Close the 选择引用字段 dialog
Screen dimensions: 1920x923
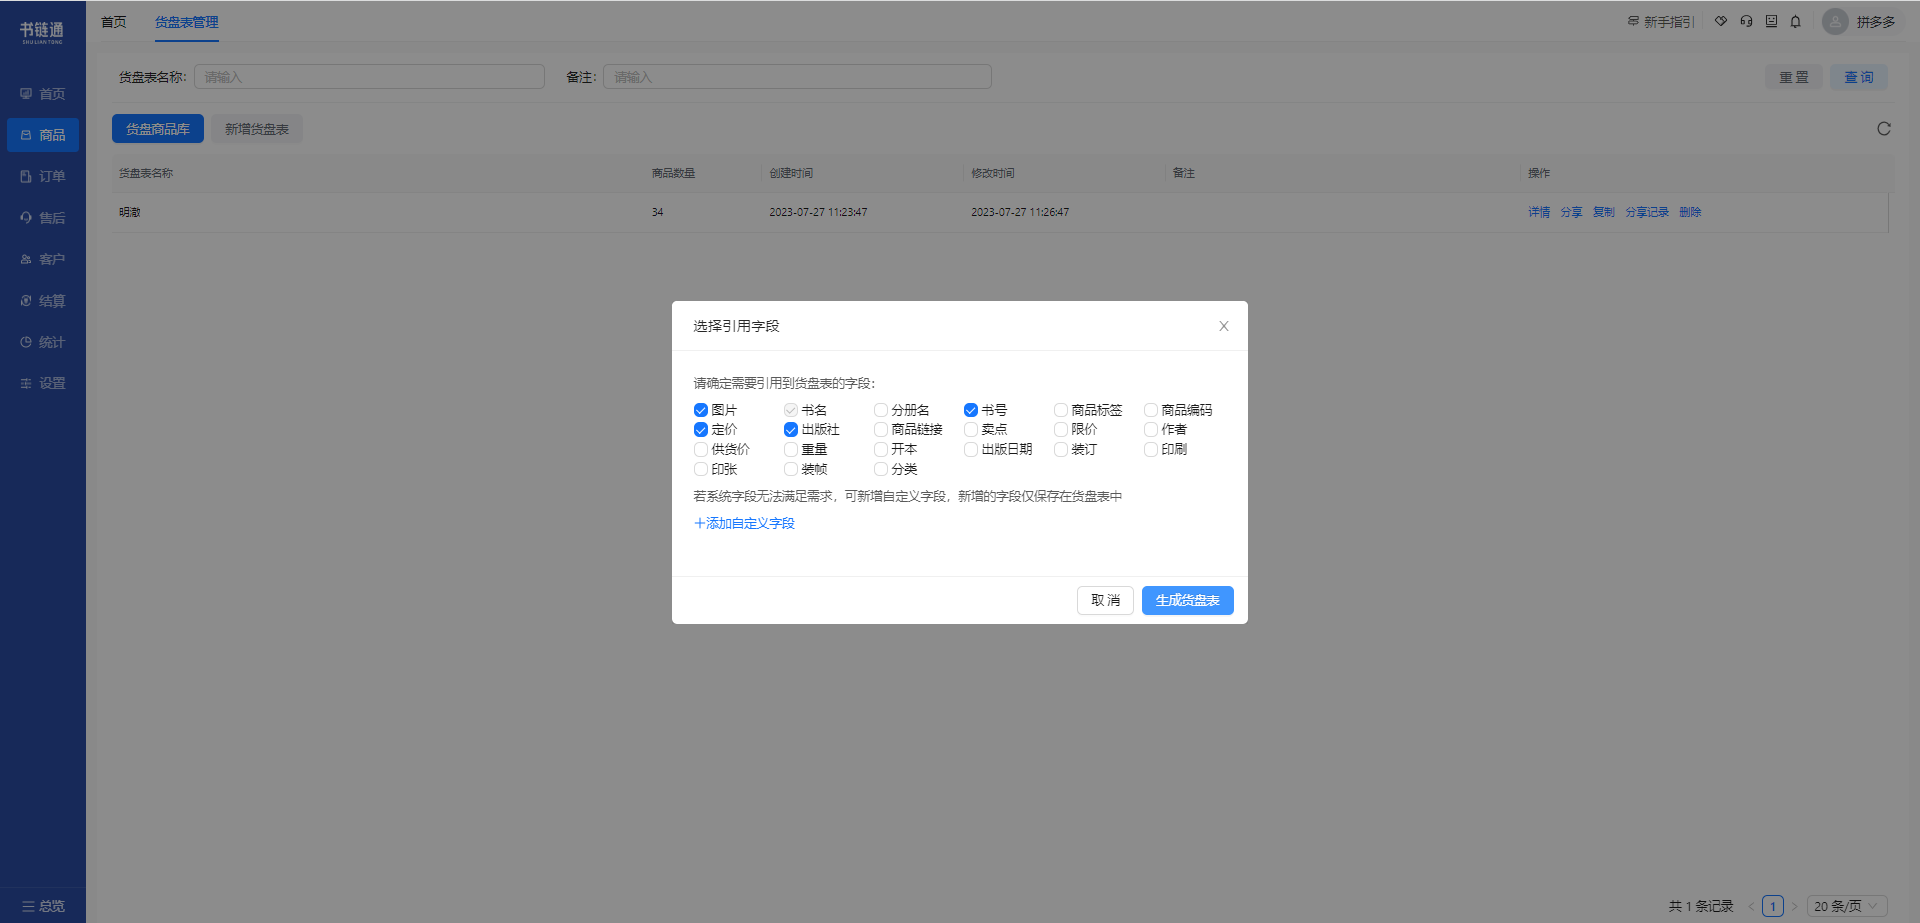(x=1223, y=326)
